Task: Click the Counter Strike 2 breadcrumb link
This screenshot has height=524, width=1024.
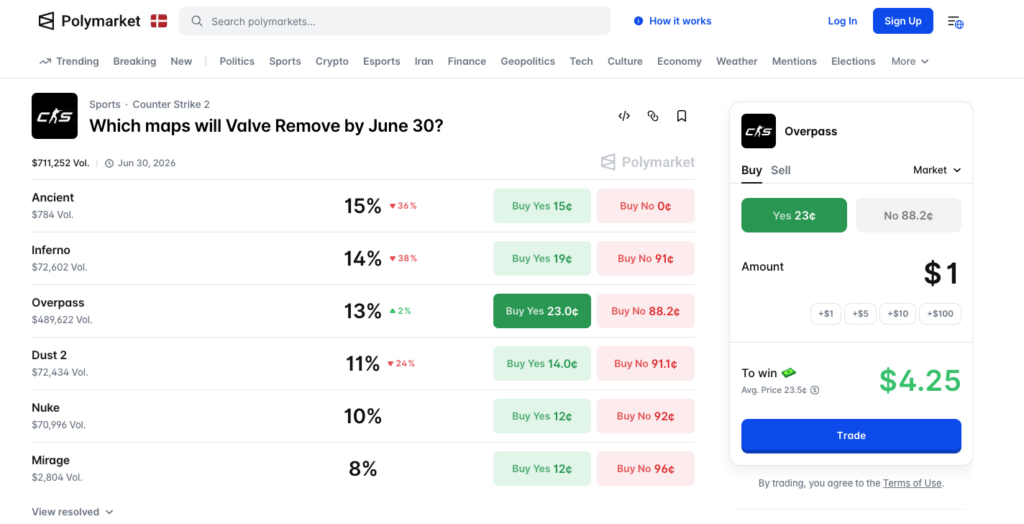Action: pyautogui.click(x=171, y=105)
